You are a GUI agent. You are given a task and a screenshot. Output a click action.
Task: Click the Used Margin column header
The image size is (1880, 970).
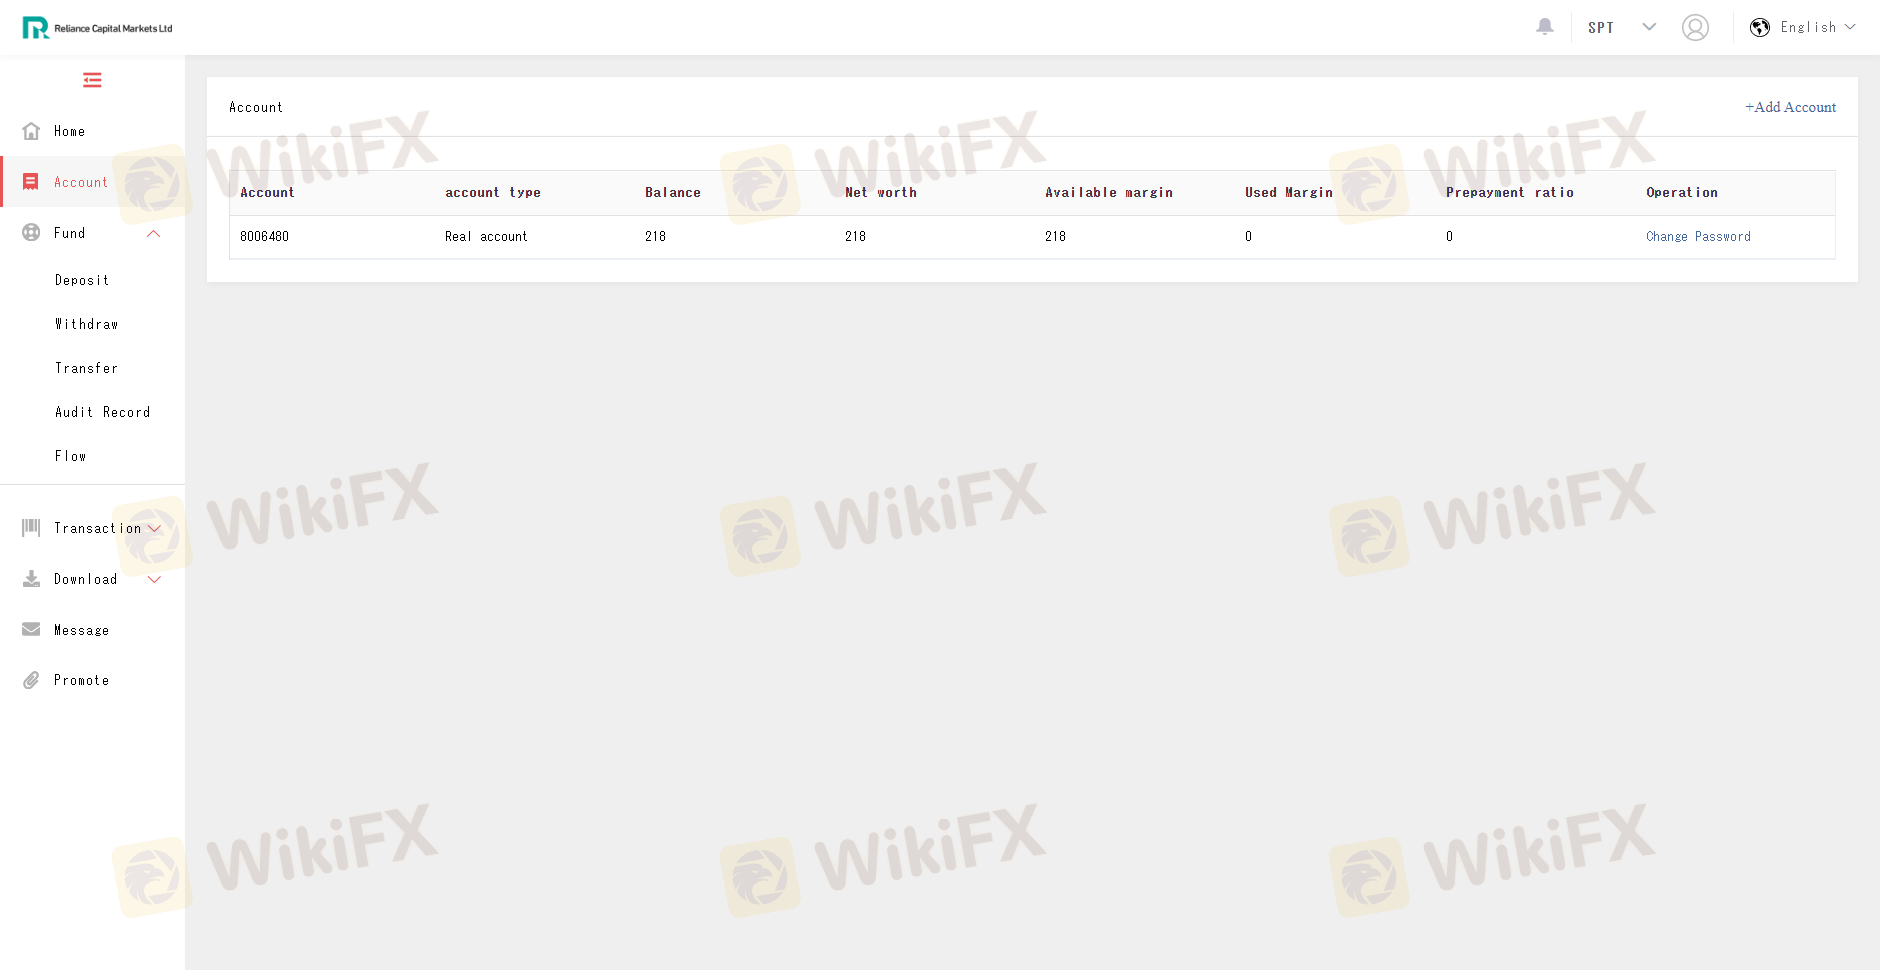click(1289, 193)
